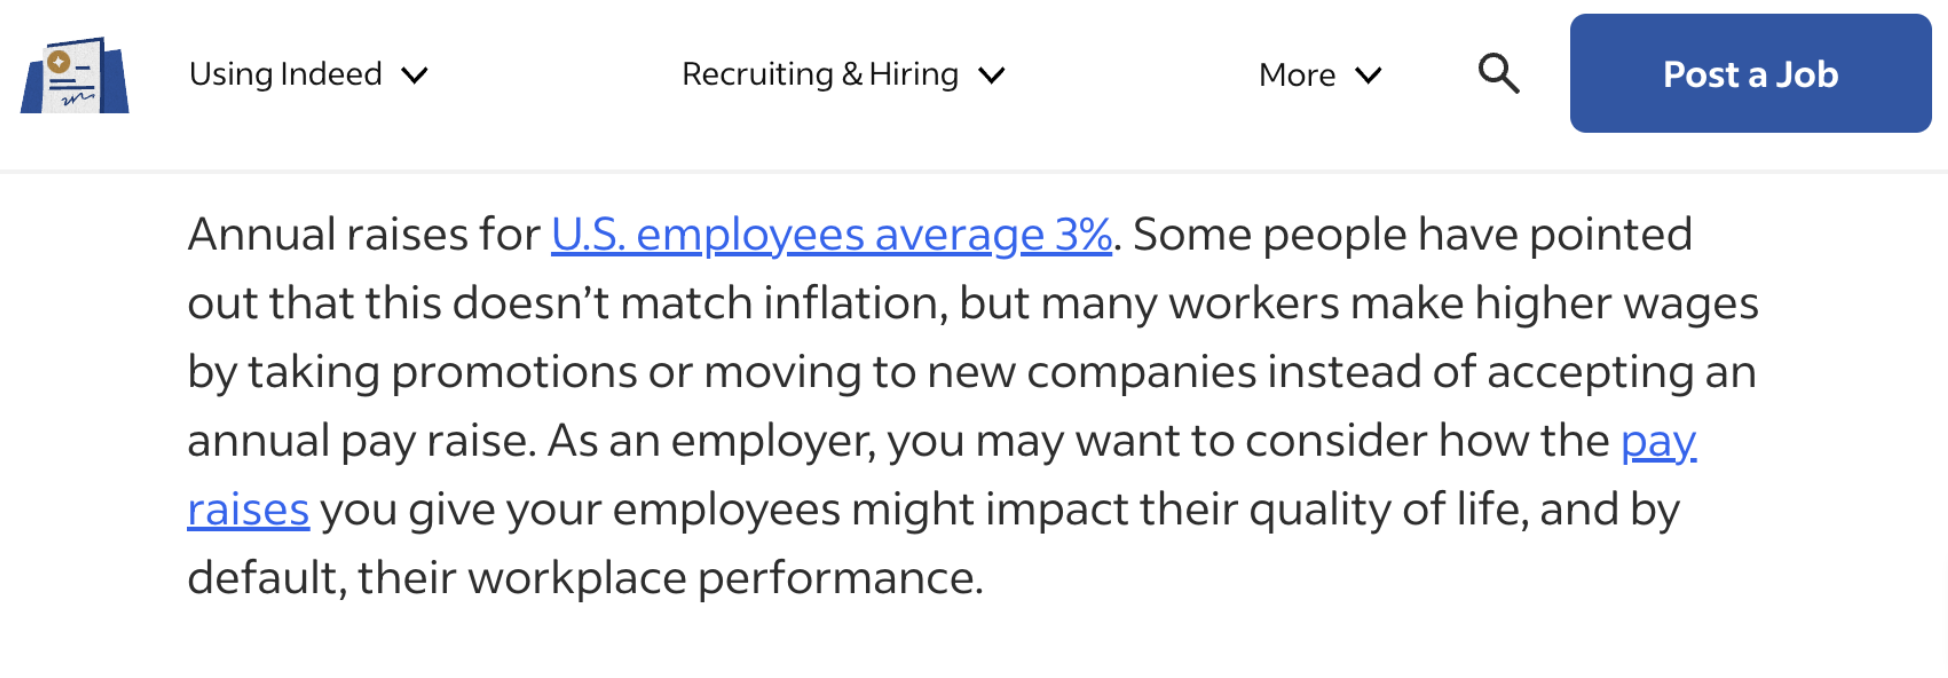
Task: Click the phrase "quality of life" in text
Action: coord(1388,510)
